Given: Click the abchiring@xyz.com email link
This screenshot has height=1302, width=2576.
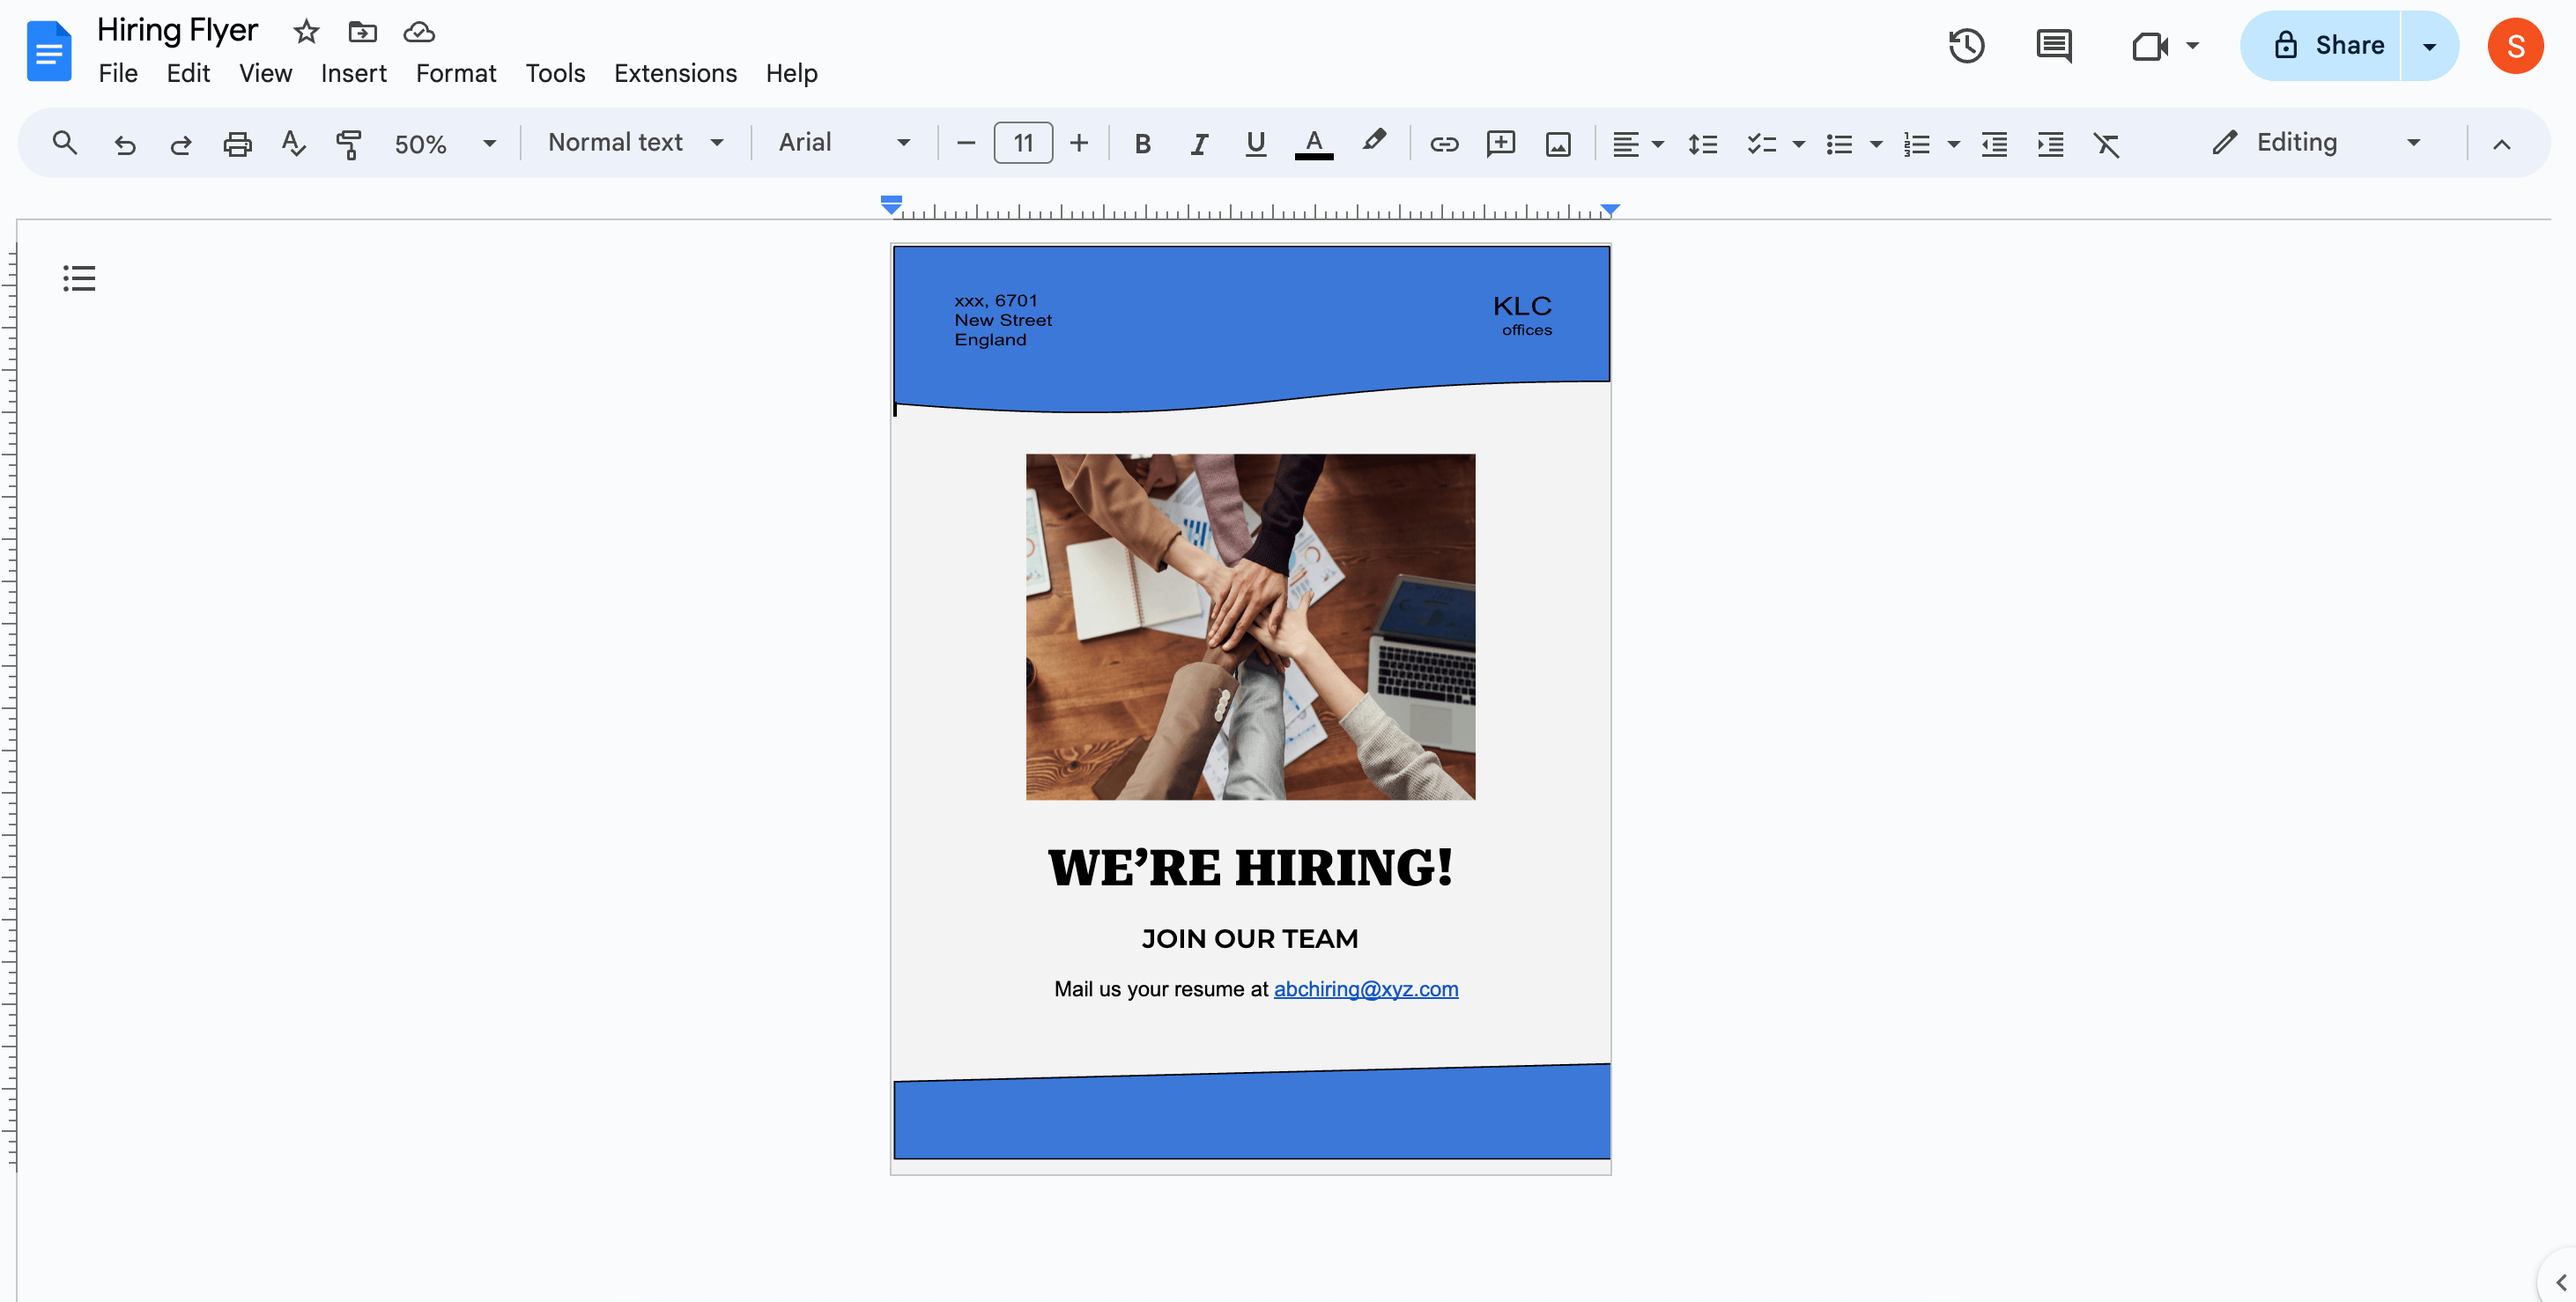Looking at the screenshot, I should tap(1365, 989).
